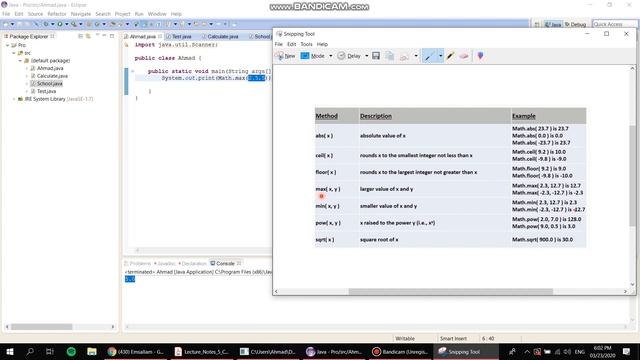Click the Debug bug icon in Eclipse toolbar
The height and width of the screenshot is (360, 640).
[x=46, y=24]
